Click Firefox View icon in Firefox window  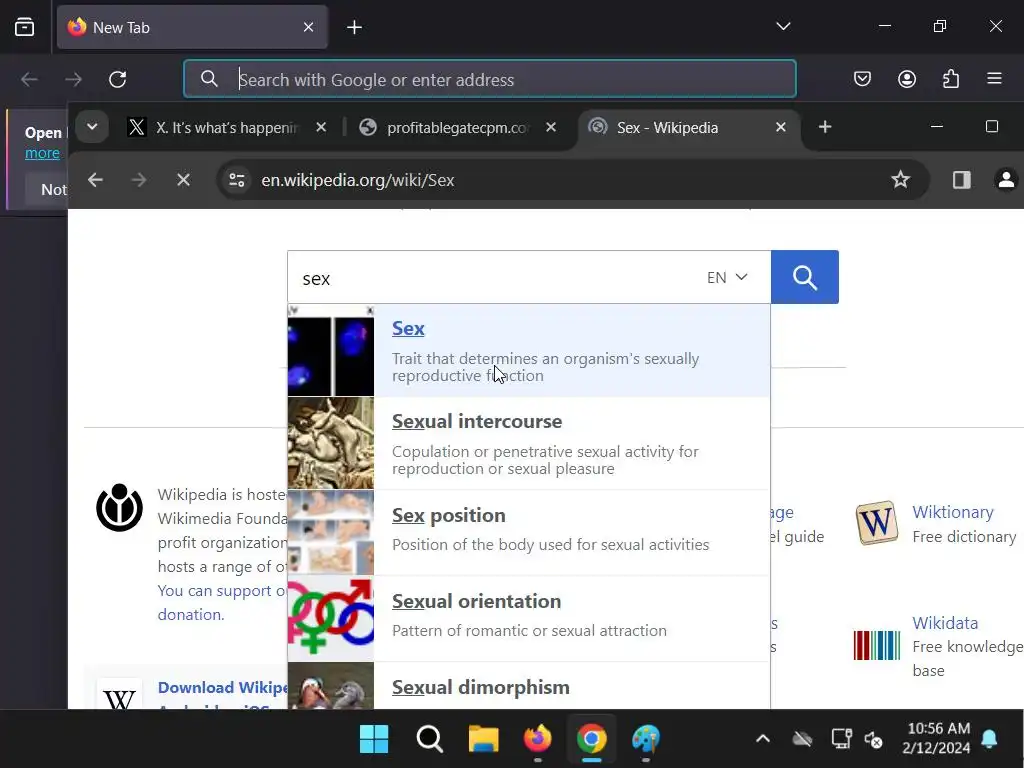[x=24, y=27]
